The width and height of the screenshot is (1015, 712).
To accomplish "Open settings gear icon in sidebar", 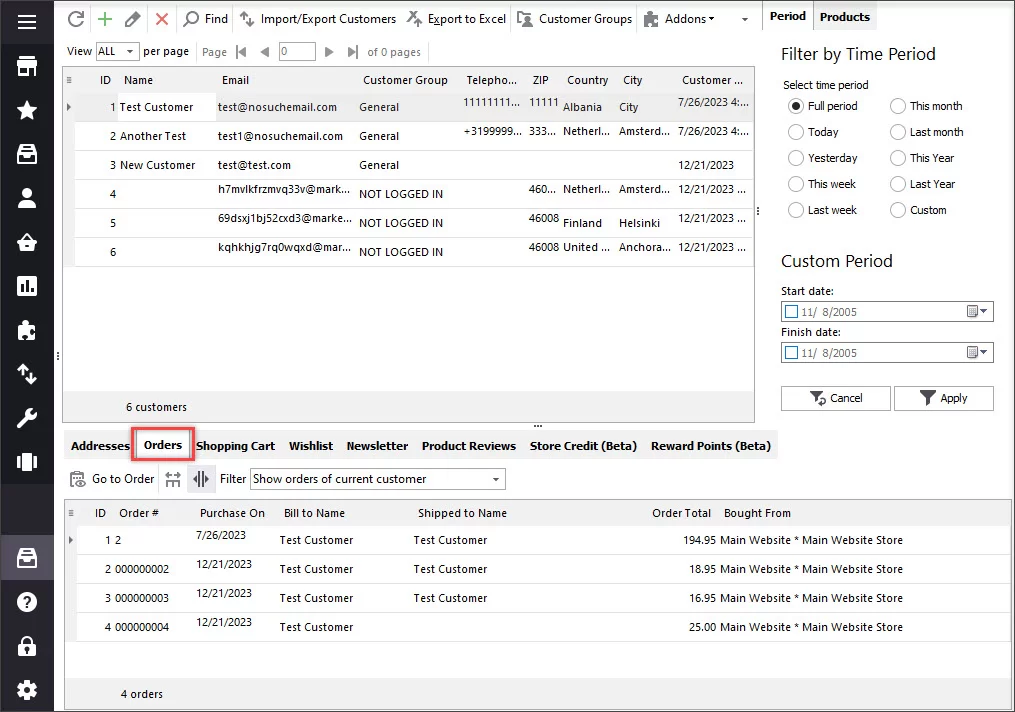I will tap(27, 690).
